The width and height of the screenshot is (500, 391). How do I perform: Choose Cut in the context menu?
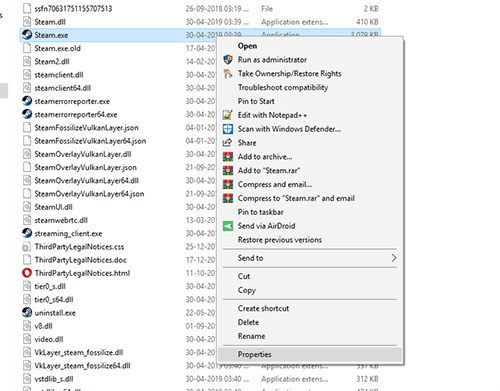(244, 276)
